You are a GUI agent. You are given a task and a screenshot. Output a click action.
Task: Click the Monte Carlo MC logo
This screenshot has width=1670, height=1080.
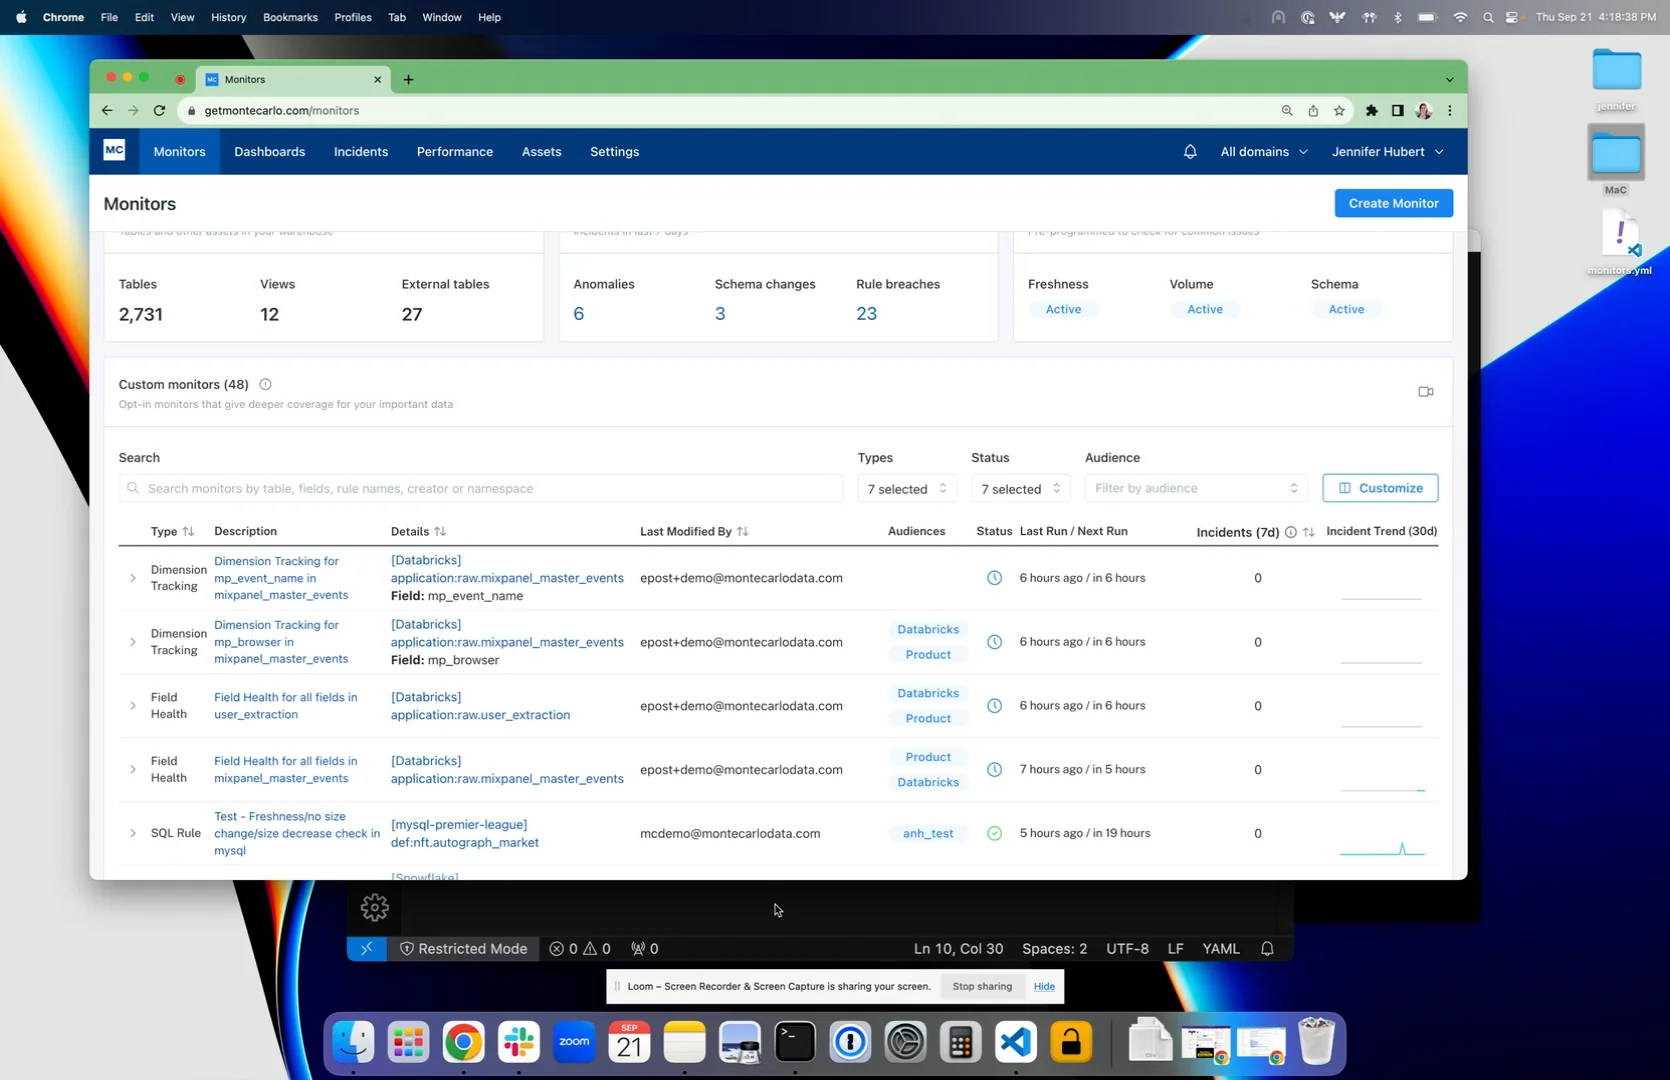click(x=114, y=151)
